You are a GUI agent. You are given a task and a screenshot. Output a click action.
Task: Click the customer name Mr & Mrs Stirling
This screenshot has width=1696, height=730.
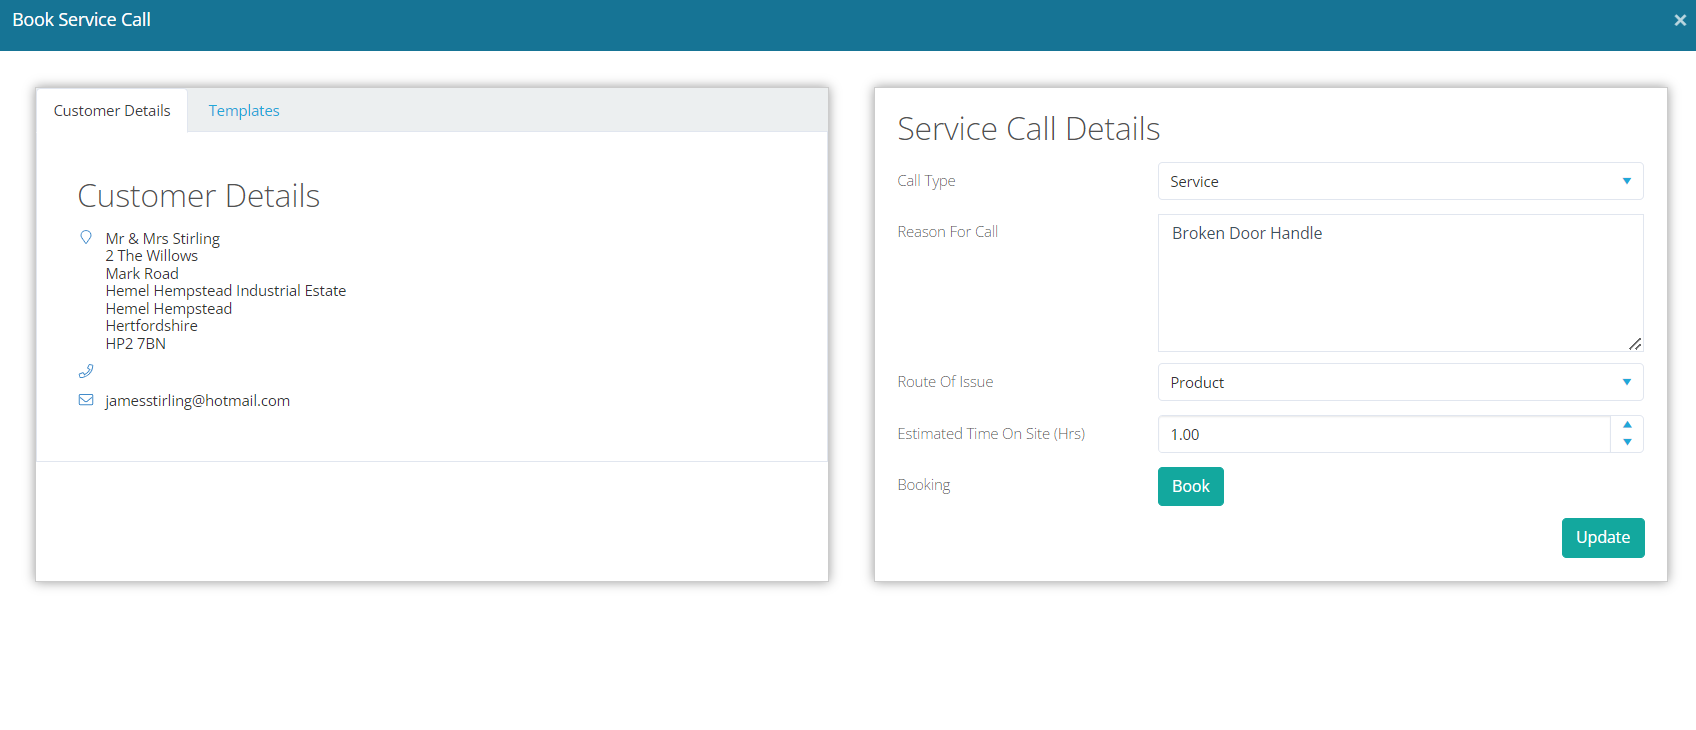click(163, 239)
